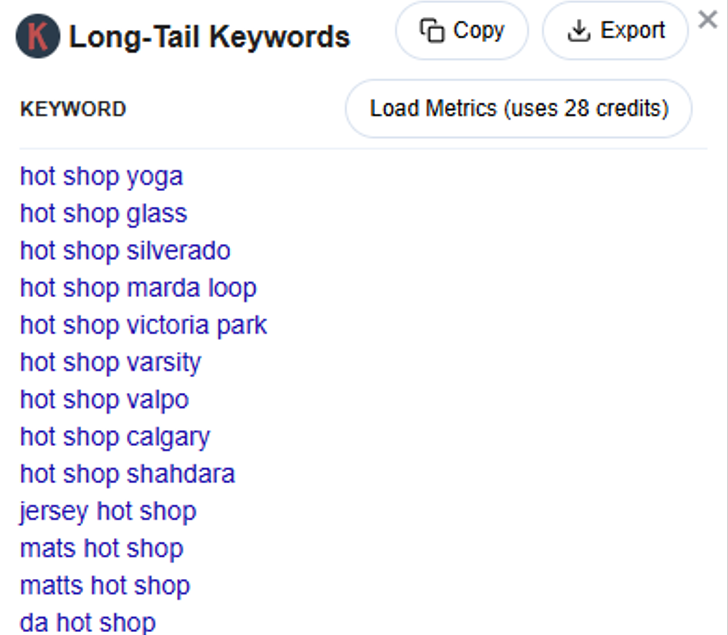Viewport: 728px width, 635px height.
Task: Open 'hot shop silverado' keyword
Action: (125, 251)
